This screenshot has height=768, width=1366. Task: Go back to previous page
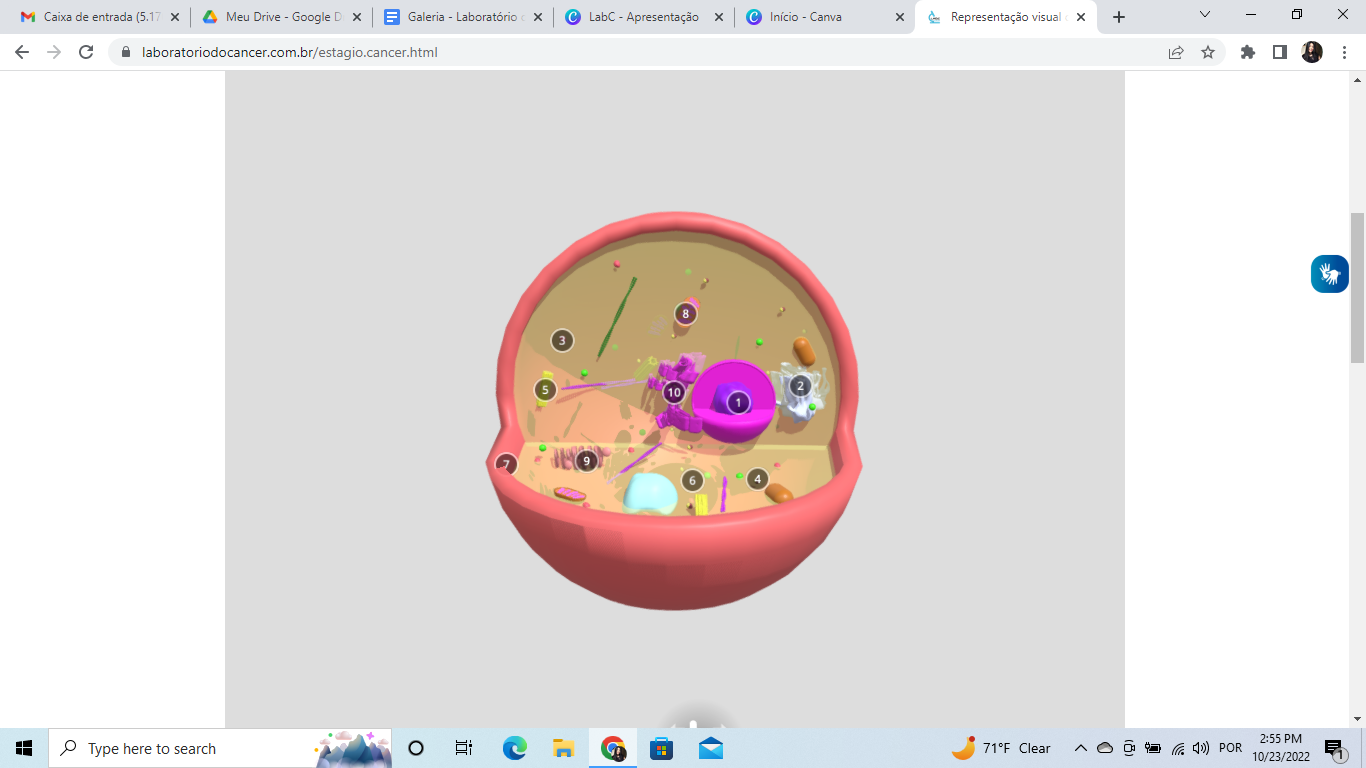tap(23, 52)
